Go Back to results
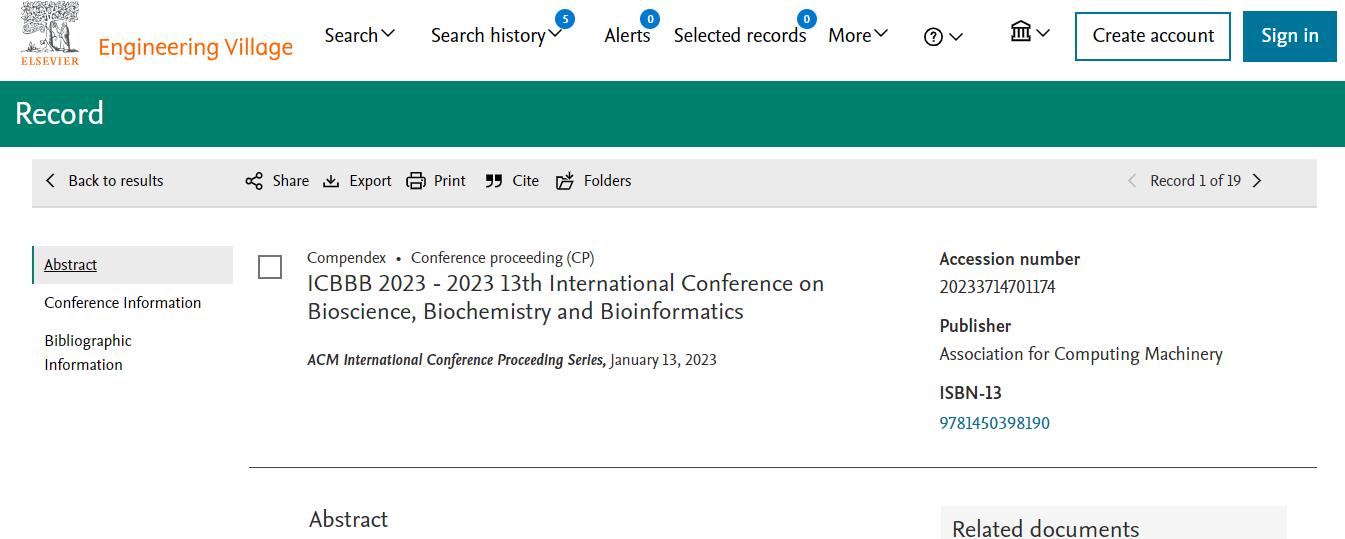The height and width of the screenshot is (539, 1345). (x=104, y=181)
